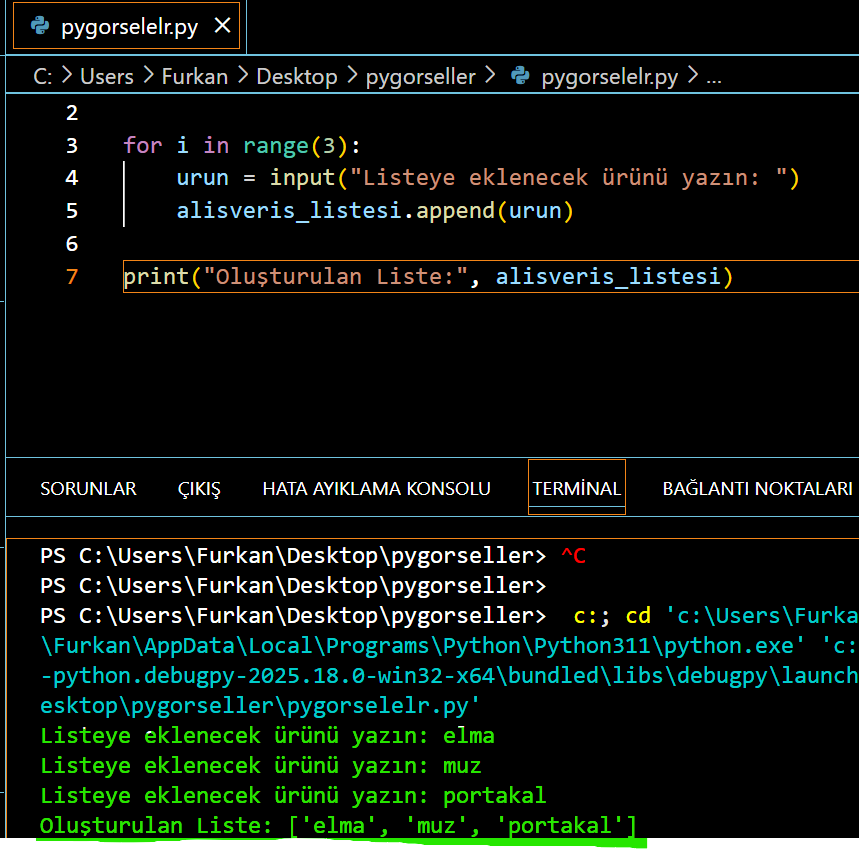The image size is (859, 849).
Task: Close the pygorselelr.py editor tab
Action: coord(222,27)
